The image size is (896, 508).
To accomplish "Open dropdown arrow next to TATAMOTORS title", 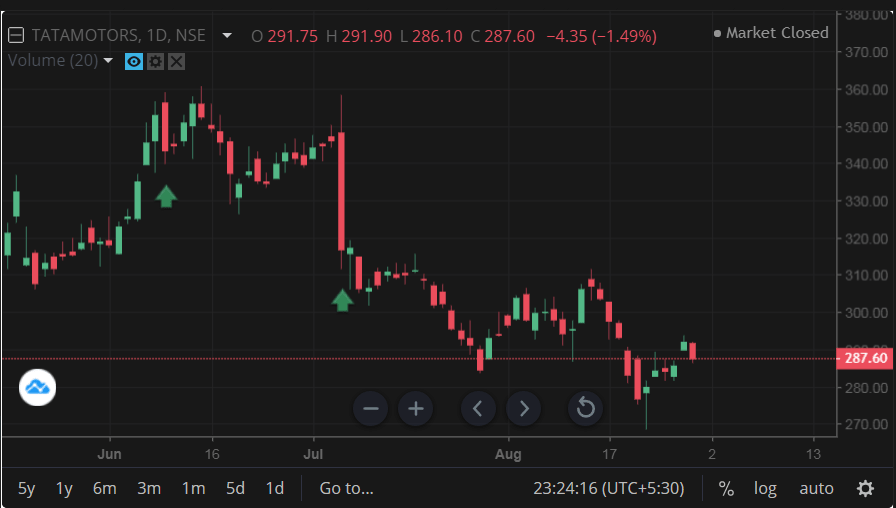I will coord(227,35).
